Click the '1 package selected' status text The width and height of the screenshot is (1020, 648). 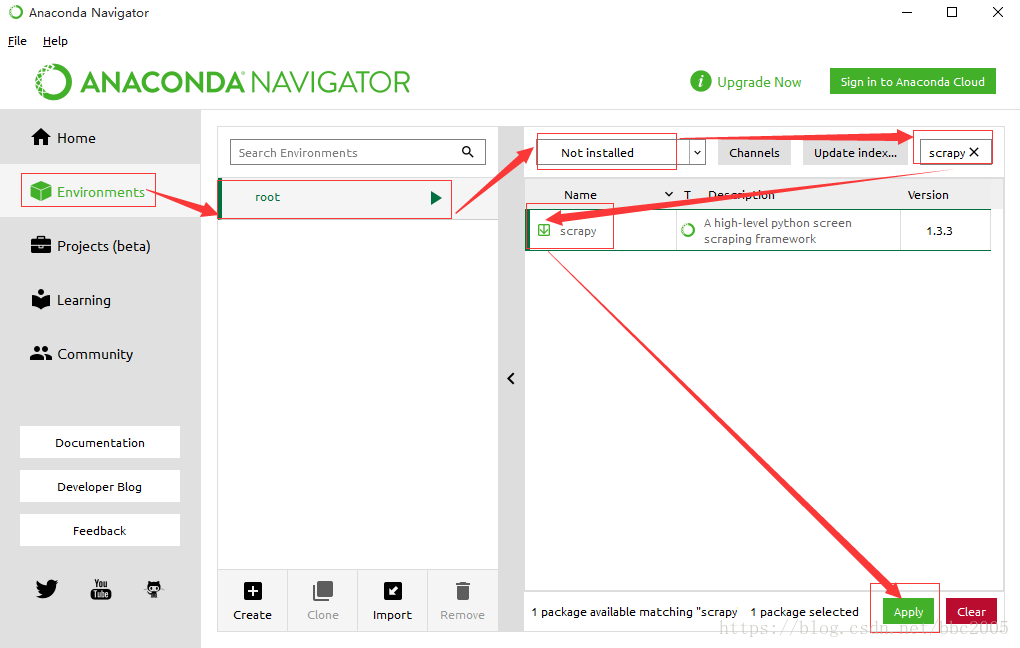804,612
